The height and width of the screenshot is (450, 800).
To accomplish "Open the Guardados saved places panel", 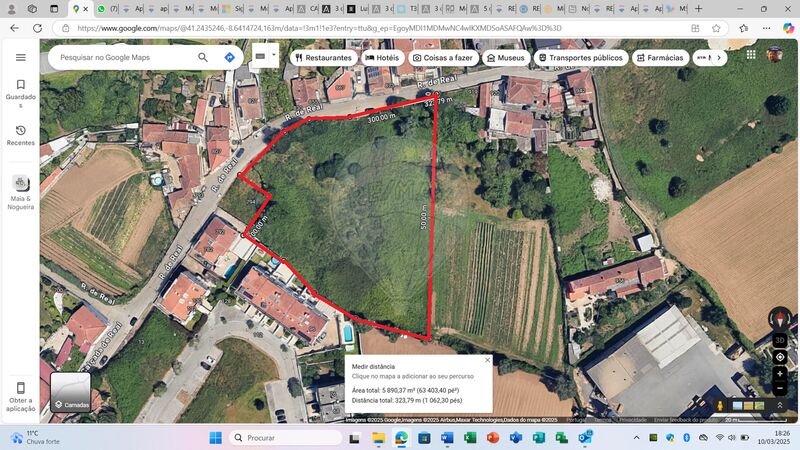I will 20,93.
